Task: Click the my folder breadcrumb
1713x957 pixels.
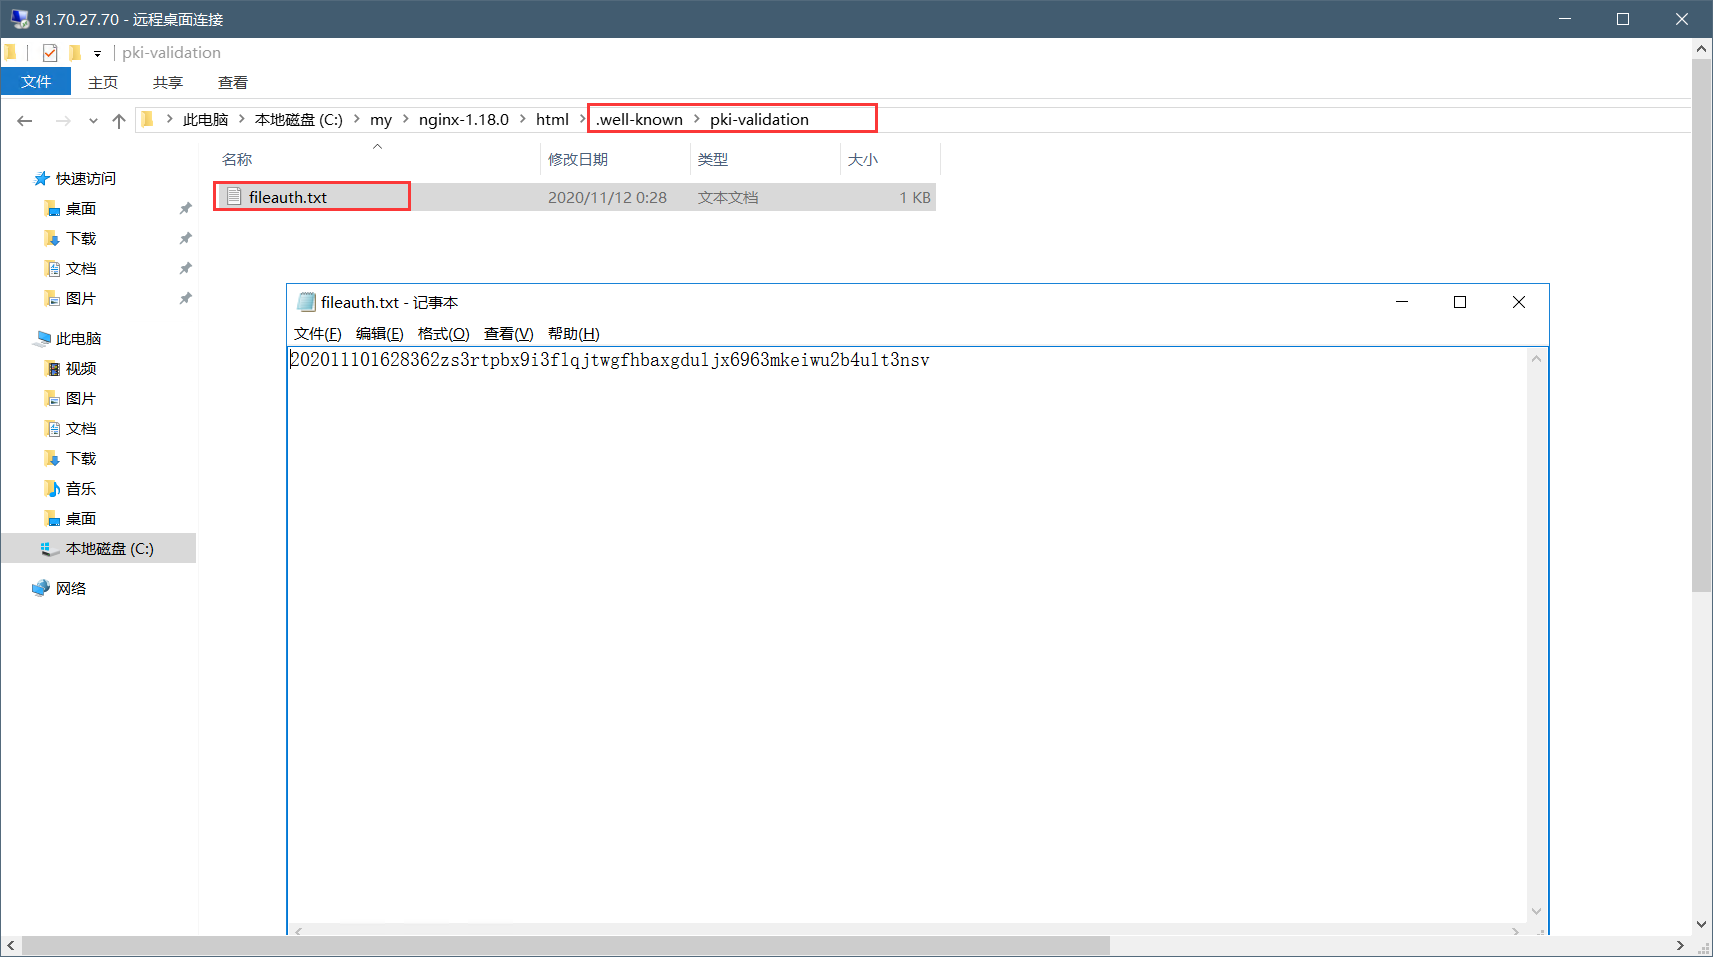Action: pyautogui.click(x=381, y=119)
